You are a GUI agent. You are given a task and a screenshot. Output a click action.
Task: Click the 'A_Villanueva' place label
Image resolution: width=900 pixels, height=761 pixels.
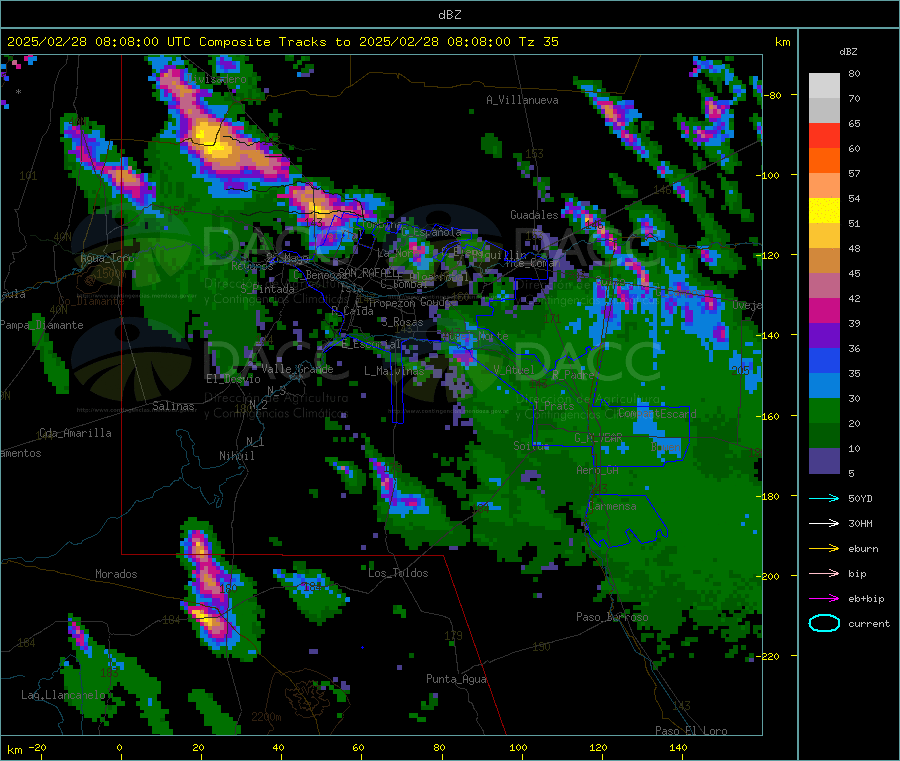[522, 100]
